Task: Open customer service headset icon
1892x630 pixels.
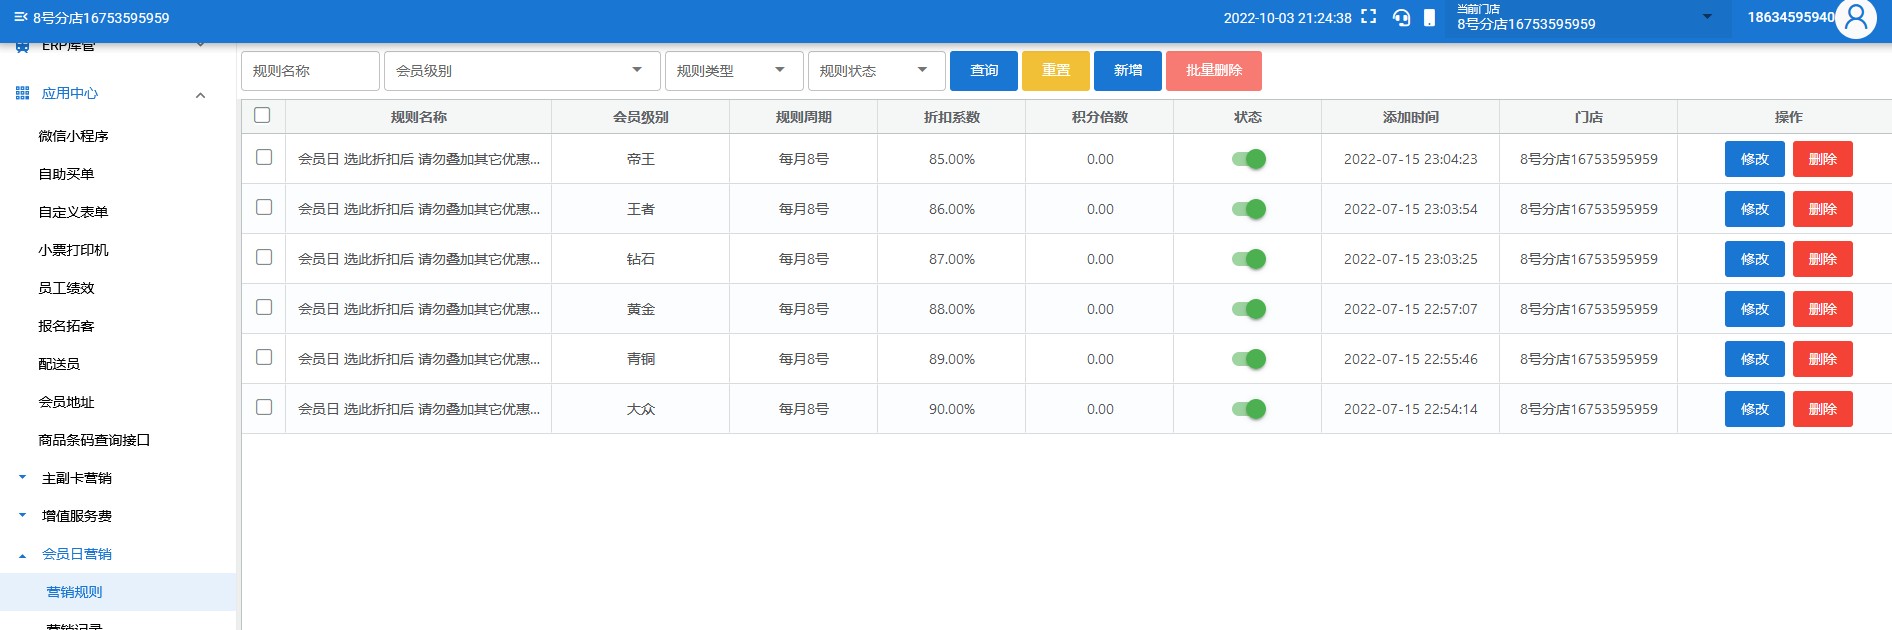Action: pos(1401,18)
